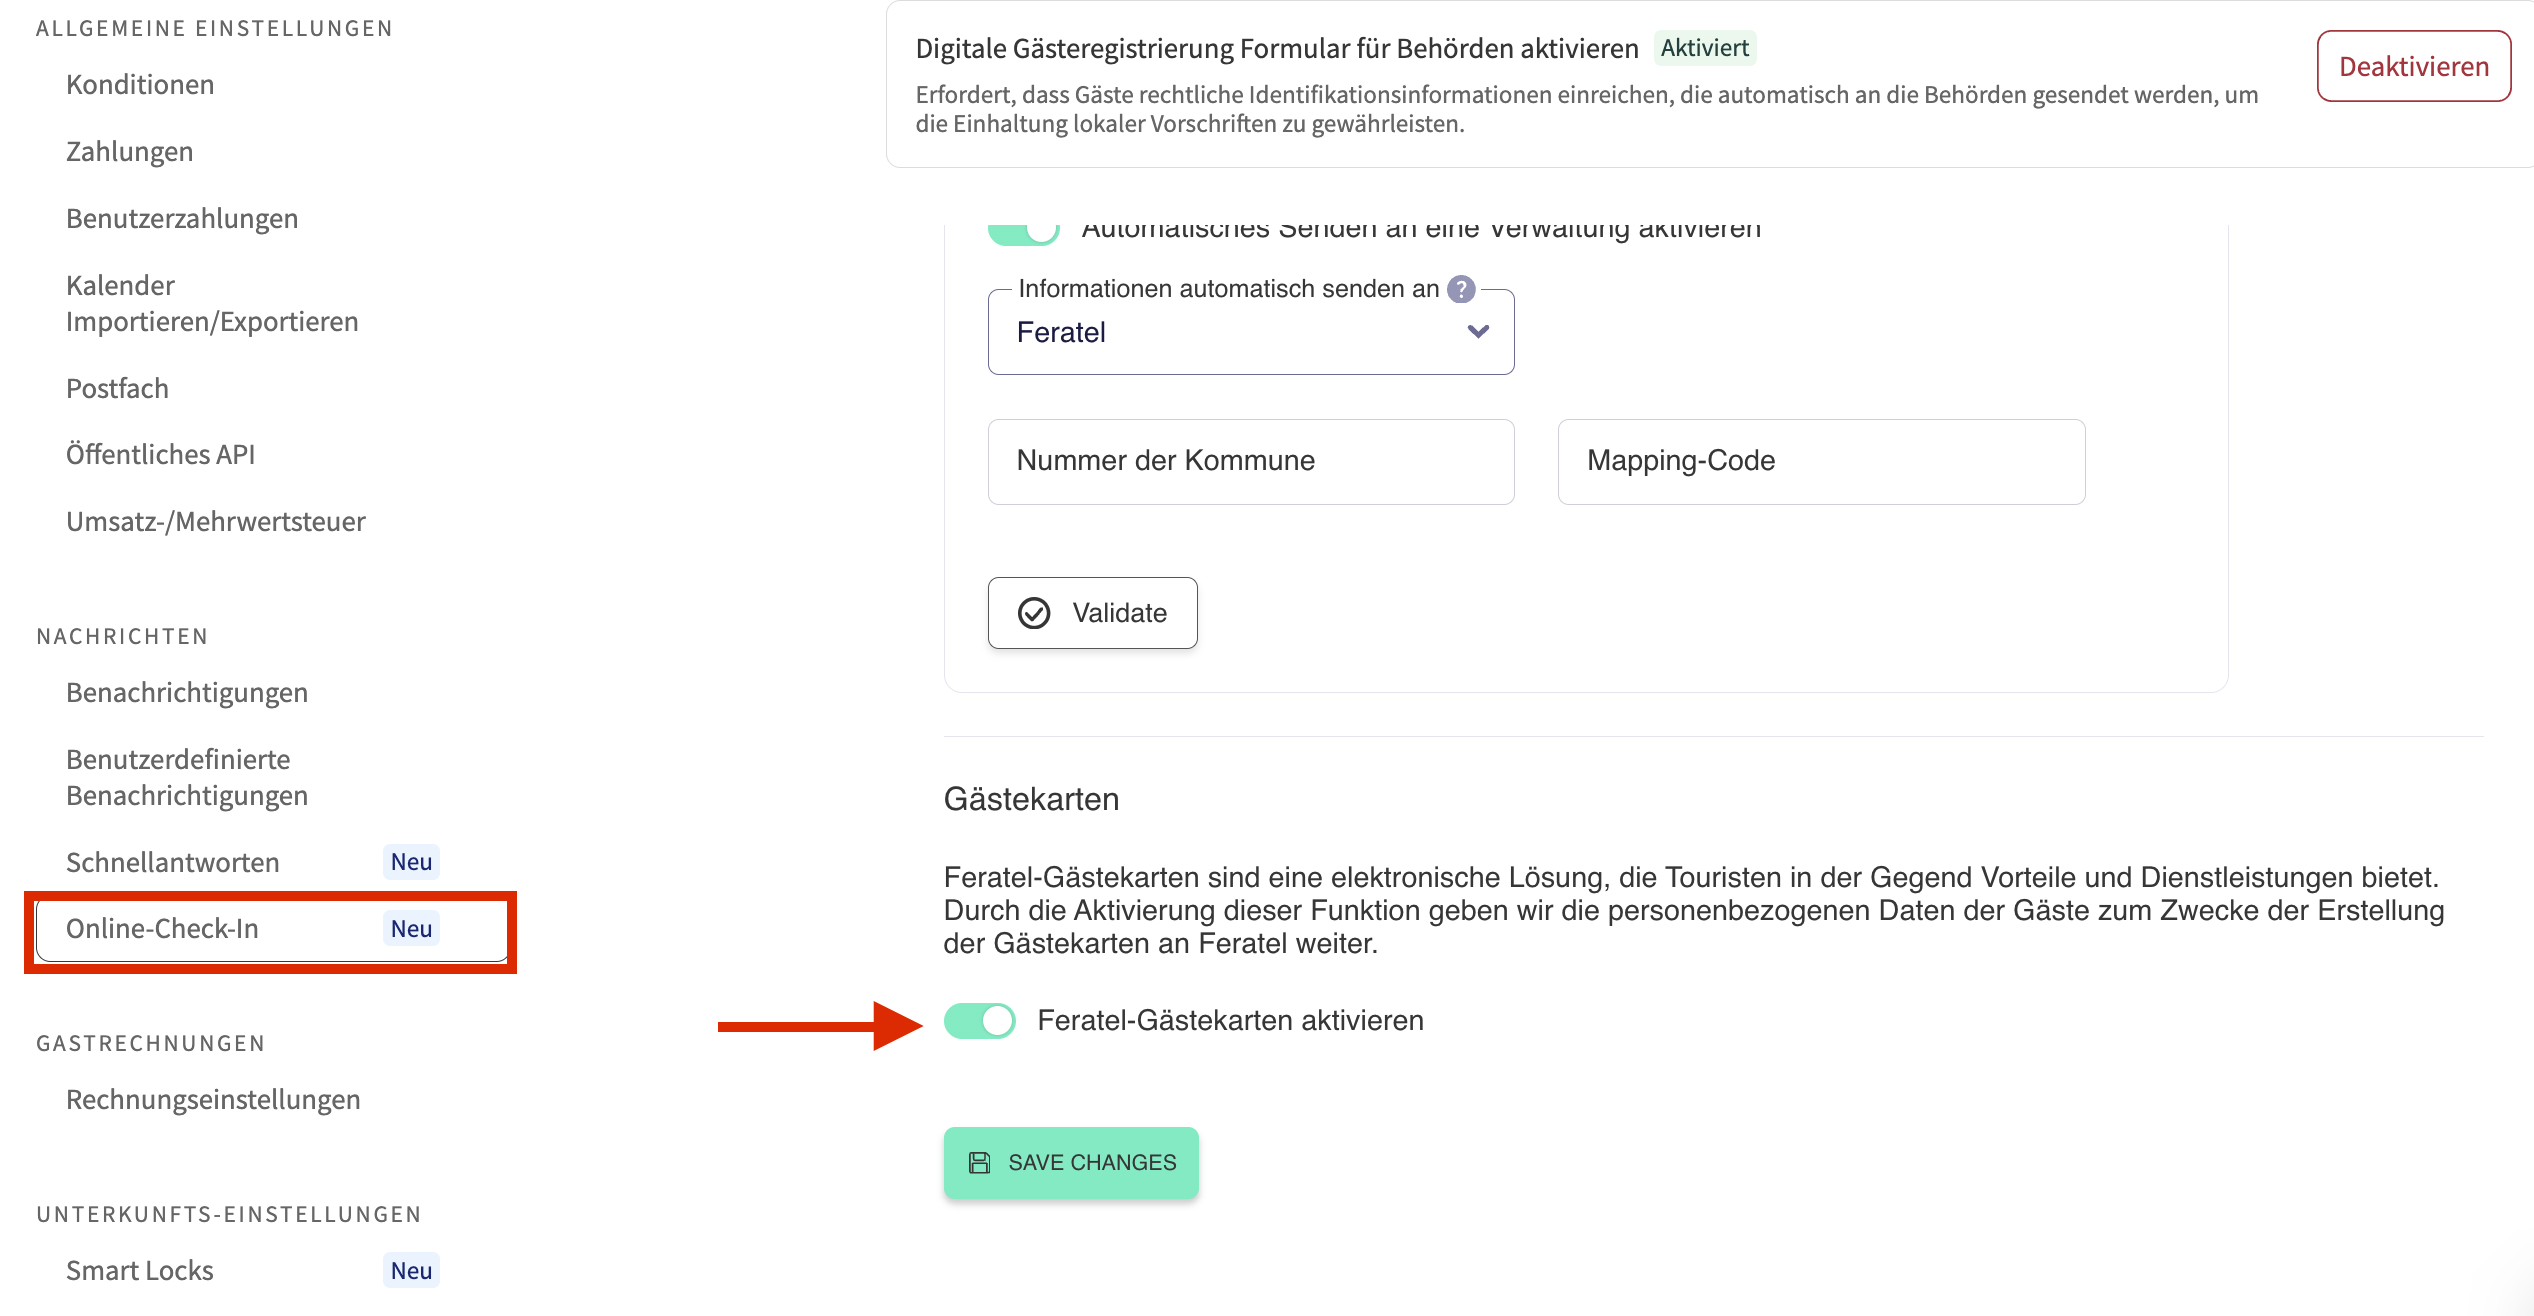2534x1316 pixels.
Task: Open the Feratel dropdown
Action: tap(1250, 332)
